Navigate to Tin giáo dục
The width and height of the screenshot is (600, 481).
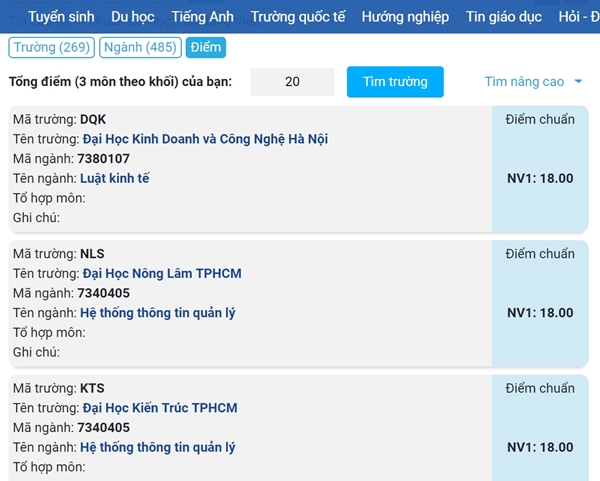coord(503,17)
